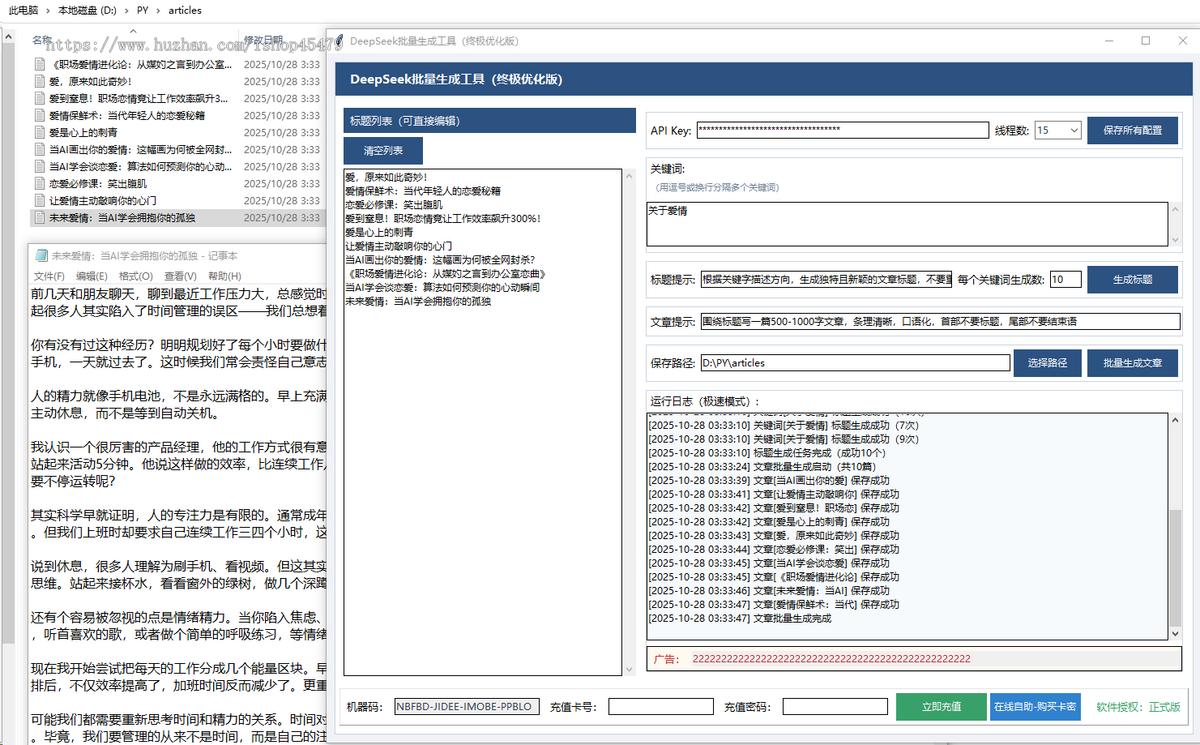Viewport: 1200px width, 745px height.
Task: Click 在线自助-购买卡密 button
Action: tap(1036, 706)
